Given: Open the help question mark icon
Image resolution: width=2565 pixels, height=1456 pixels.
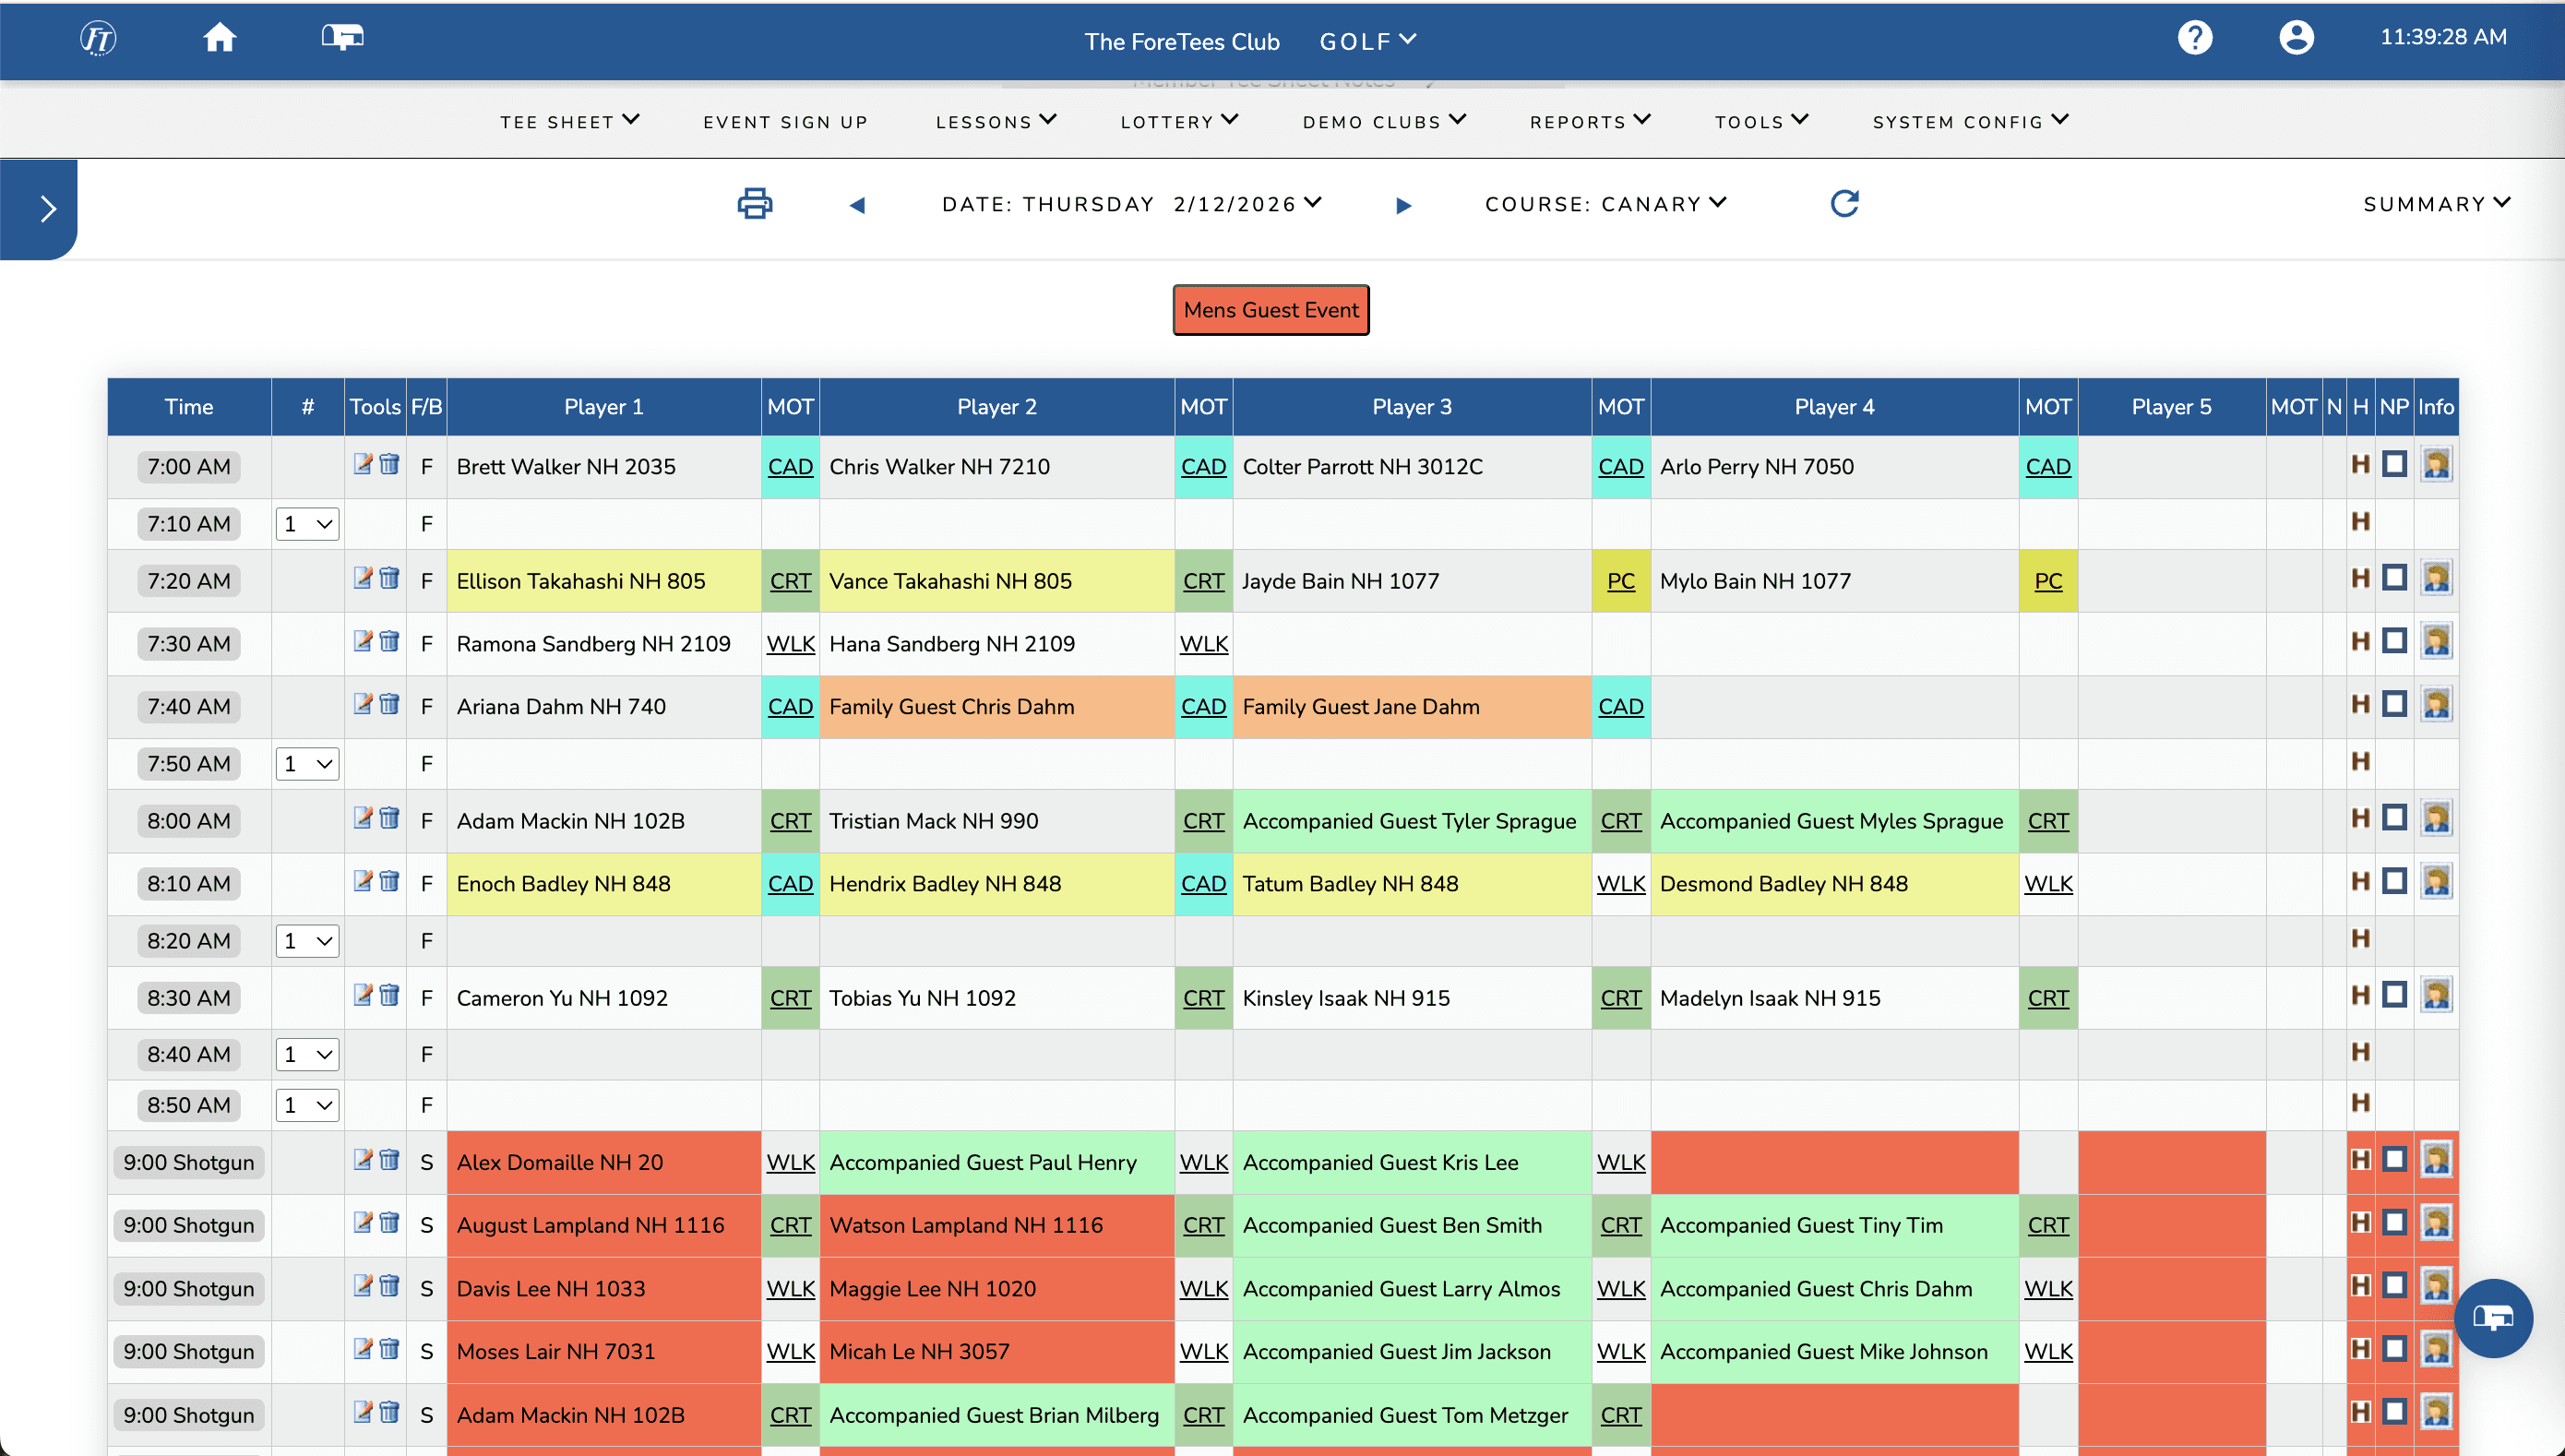Looking at the screenshot, I should point(2194,38).
